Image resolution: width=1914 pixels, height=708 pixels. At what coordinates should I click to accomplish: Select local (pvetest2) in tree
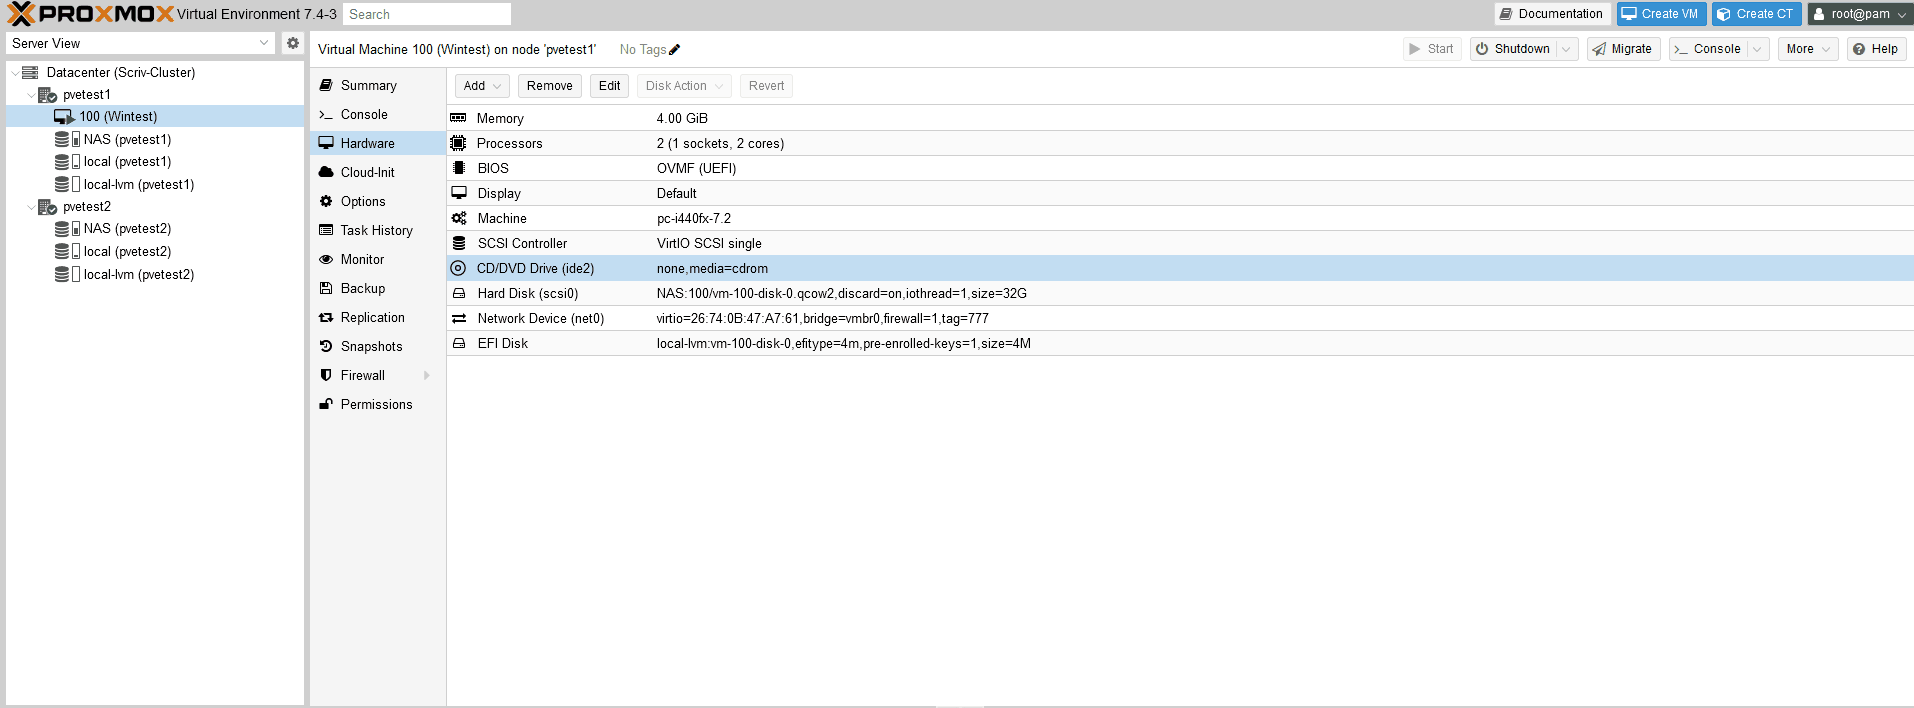point(155,252)
